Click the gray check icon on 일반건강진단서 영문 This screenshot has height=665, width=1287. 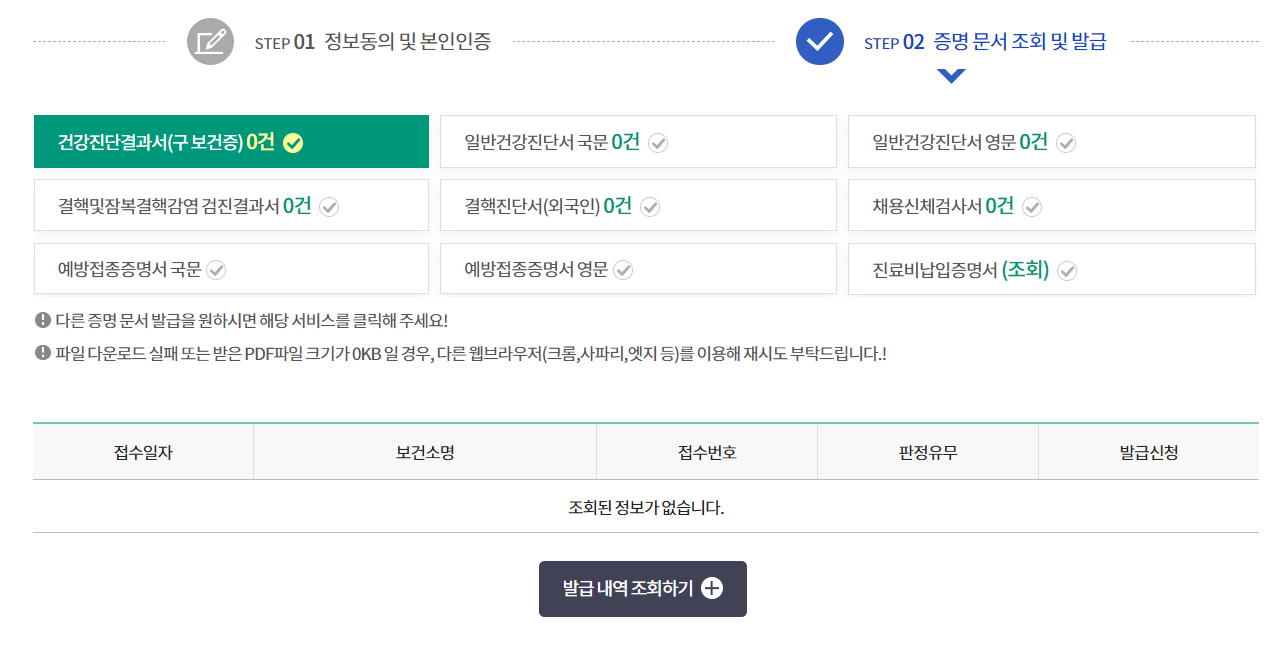tap(1066, 142)
